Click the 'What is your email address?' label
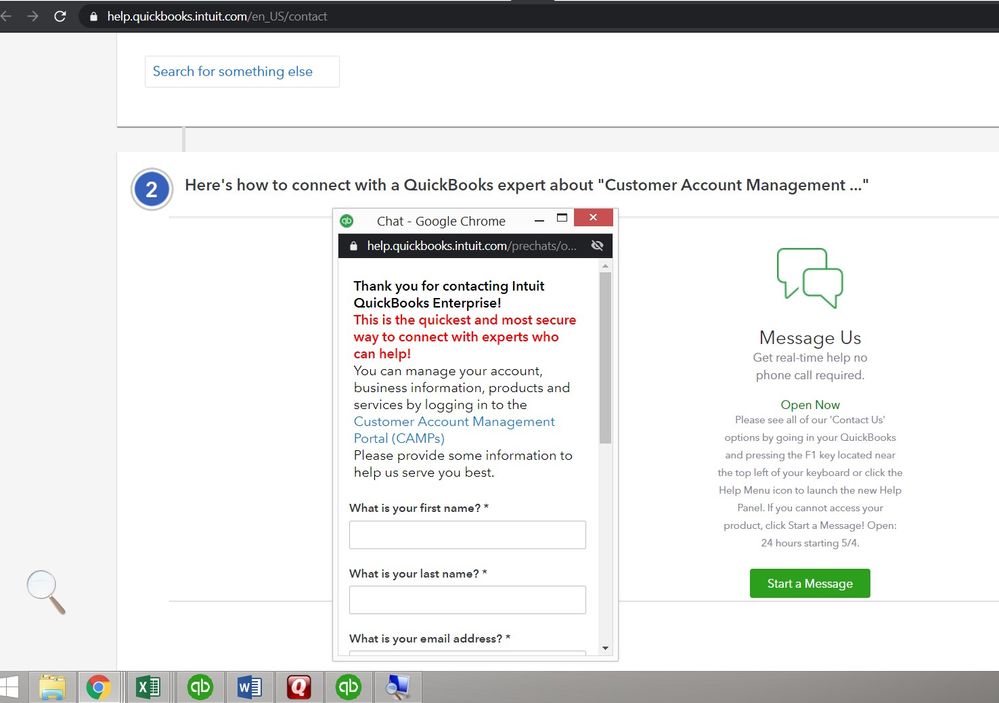 [x=429, y=638]
